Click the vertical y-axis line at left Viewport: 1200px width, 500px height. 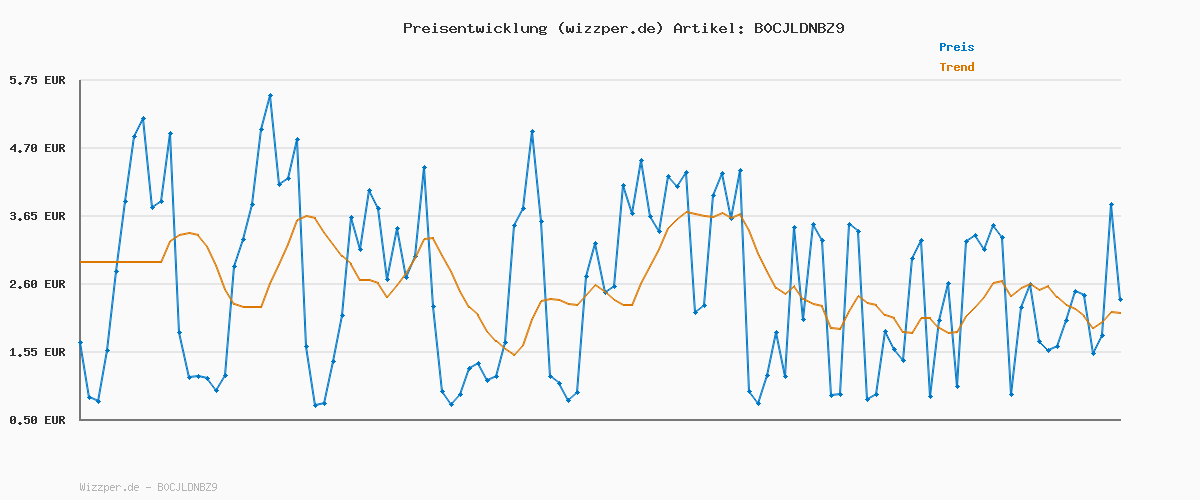coord(80,250)
